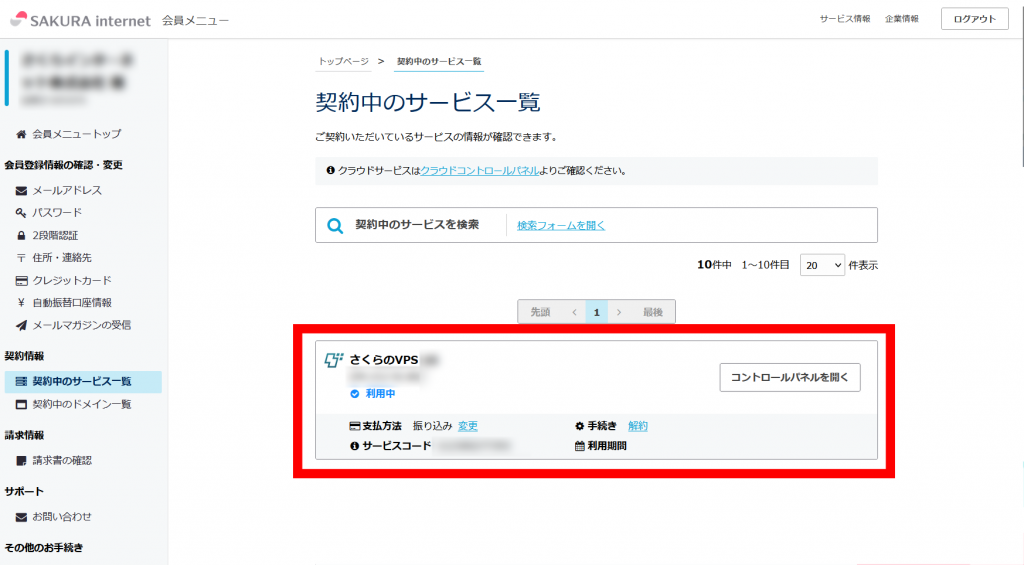1024x565 pixels.
Task: Select 請求書の確認 from sidebar menu
Action: (61, 460)
